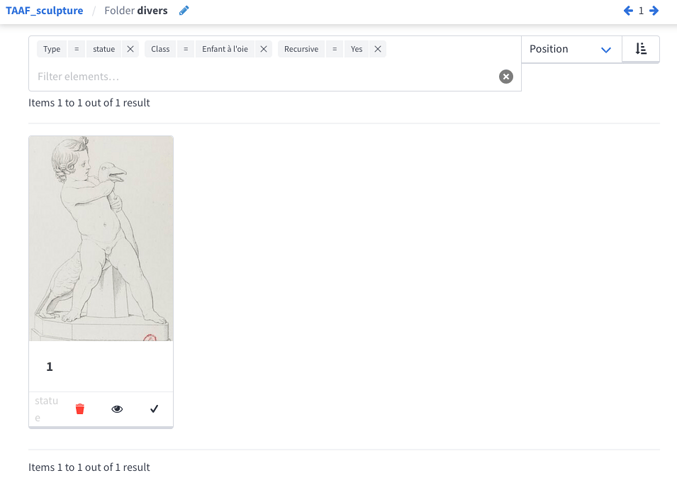Click the "Folder divers" breadcrumb title
Viewport: 677px width, 500px height.
click(136, 10)
